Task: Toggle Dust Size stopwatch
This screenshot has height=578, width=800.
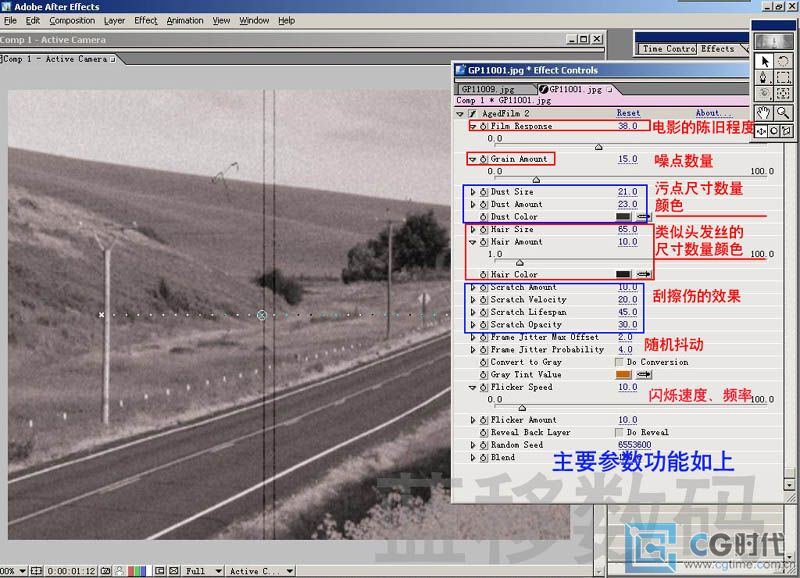Action: tap(484, 192)
